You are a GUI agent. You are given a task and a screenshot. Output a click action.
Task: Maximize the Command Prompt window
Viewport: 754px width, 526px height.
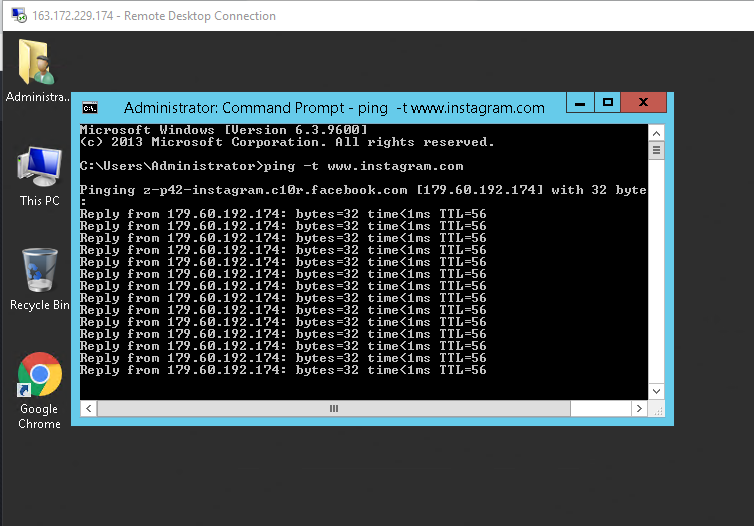[607, 103]
